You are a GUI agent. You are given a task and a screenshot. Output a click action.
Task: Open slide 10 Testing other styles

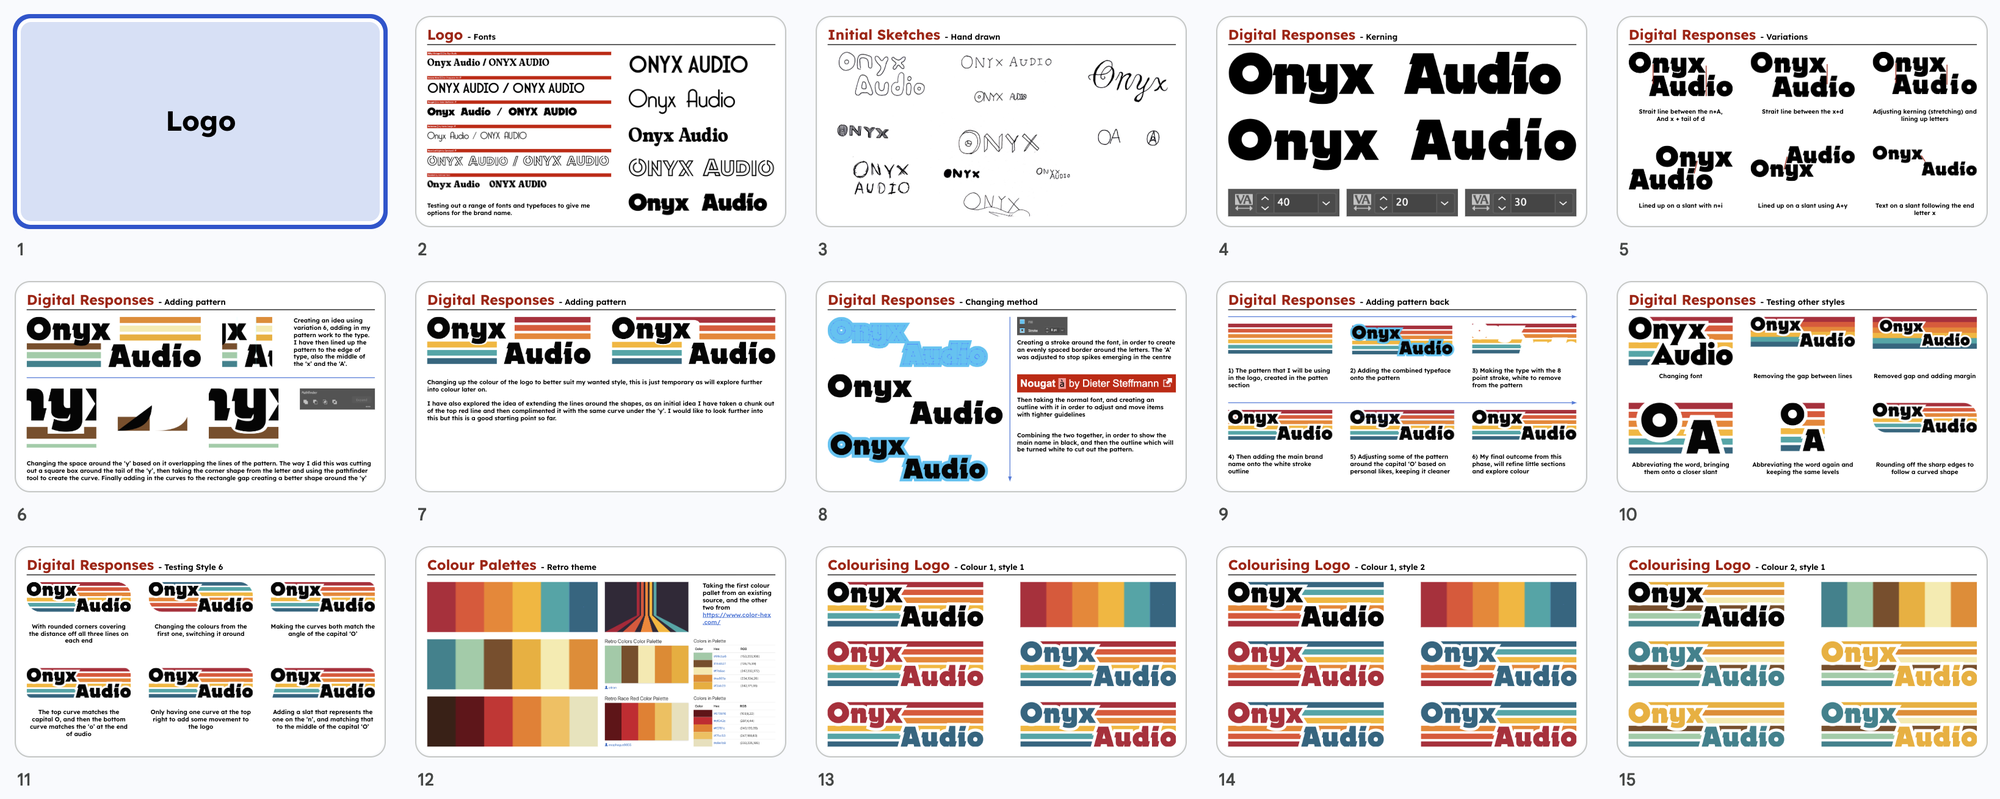pos(1802,386)
